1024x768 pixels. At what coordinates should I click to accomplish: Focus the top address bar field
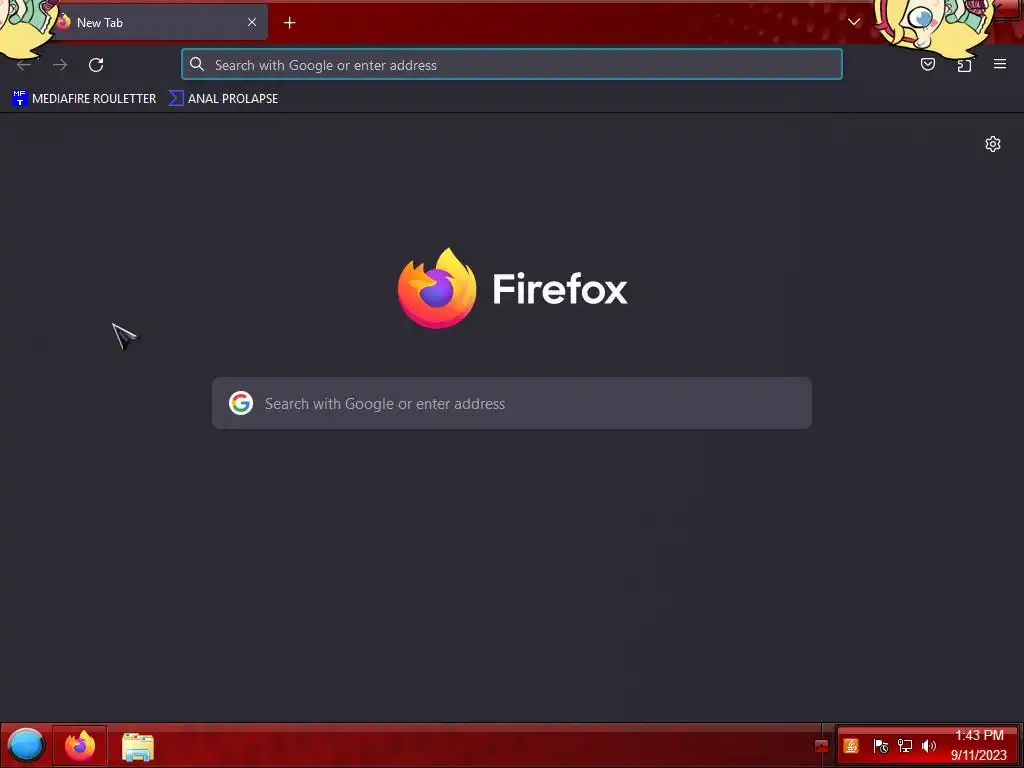tap(512, 65)
